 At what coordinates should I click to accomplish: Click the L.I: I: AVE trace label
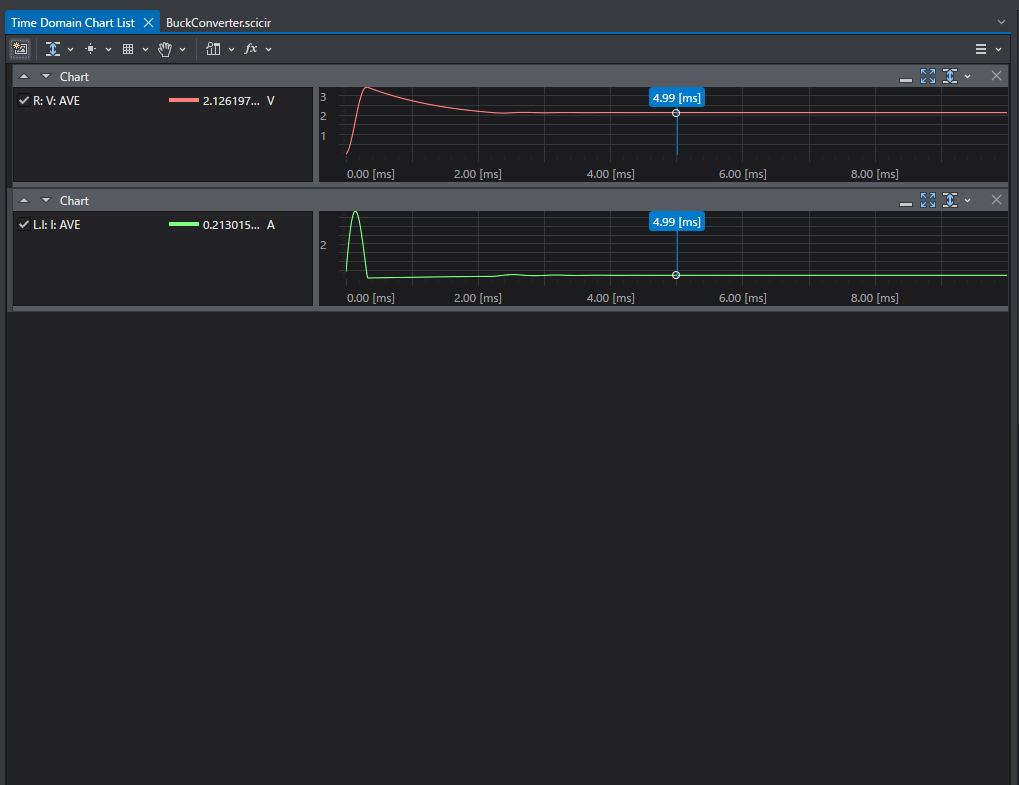click(57, 225)
